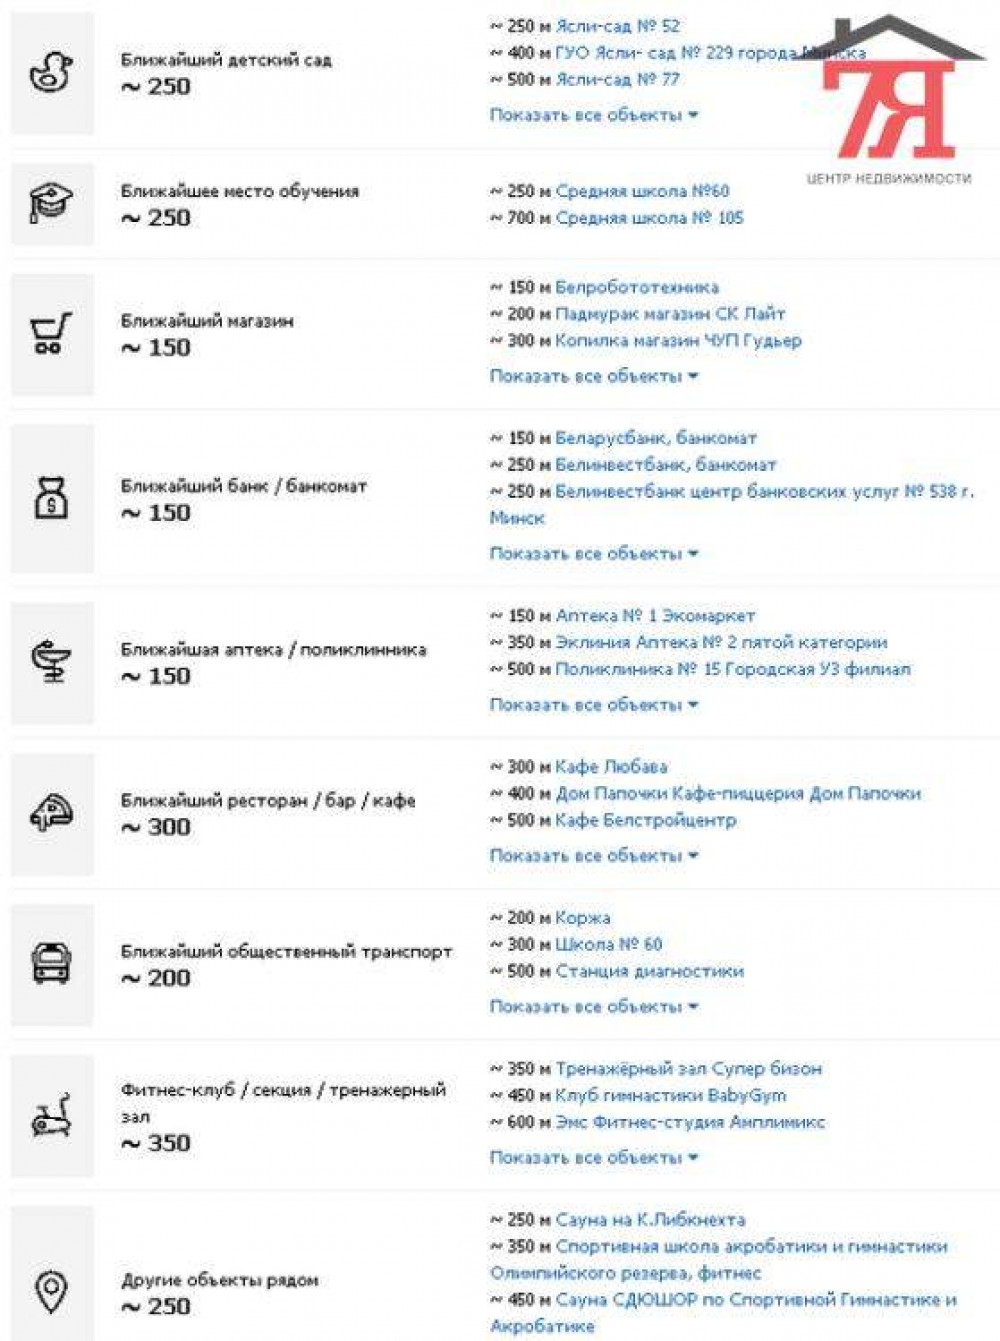Click the graduation cap education icon

[x=51, y=203]
